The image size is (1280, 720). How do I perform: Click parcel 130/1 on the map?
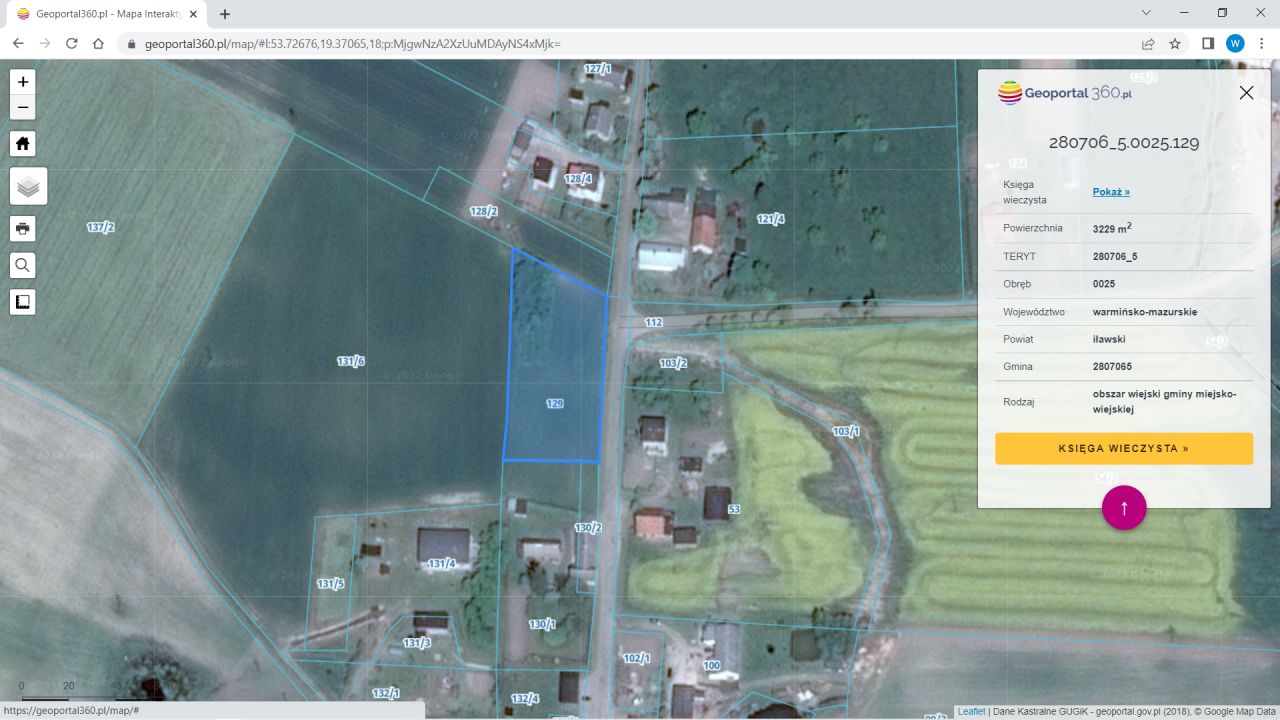[x=542, y=624]
